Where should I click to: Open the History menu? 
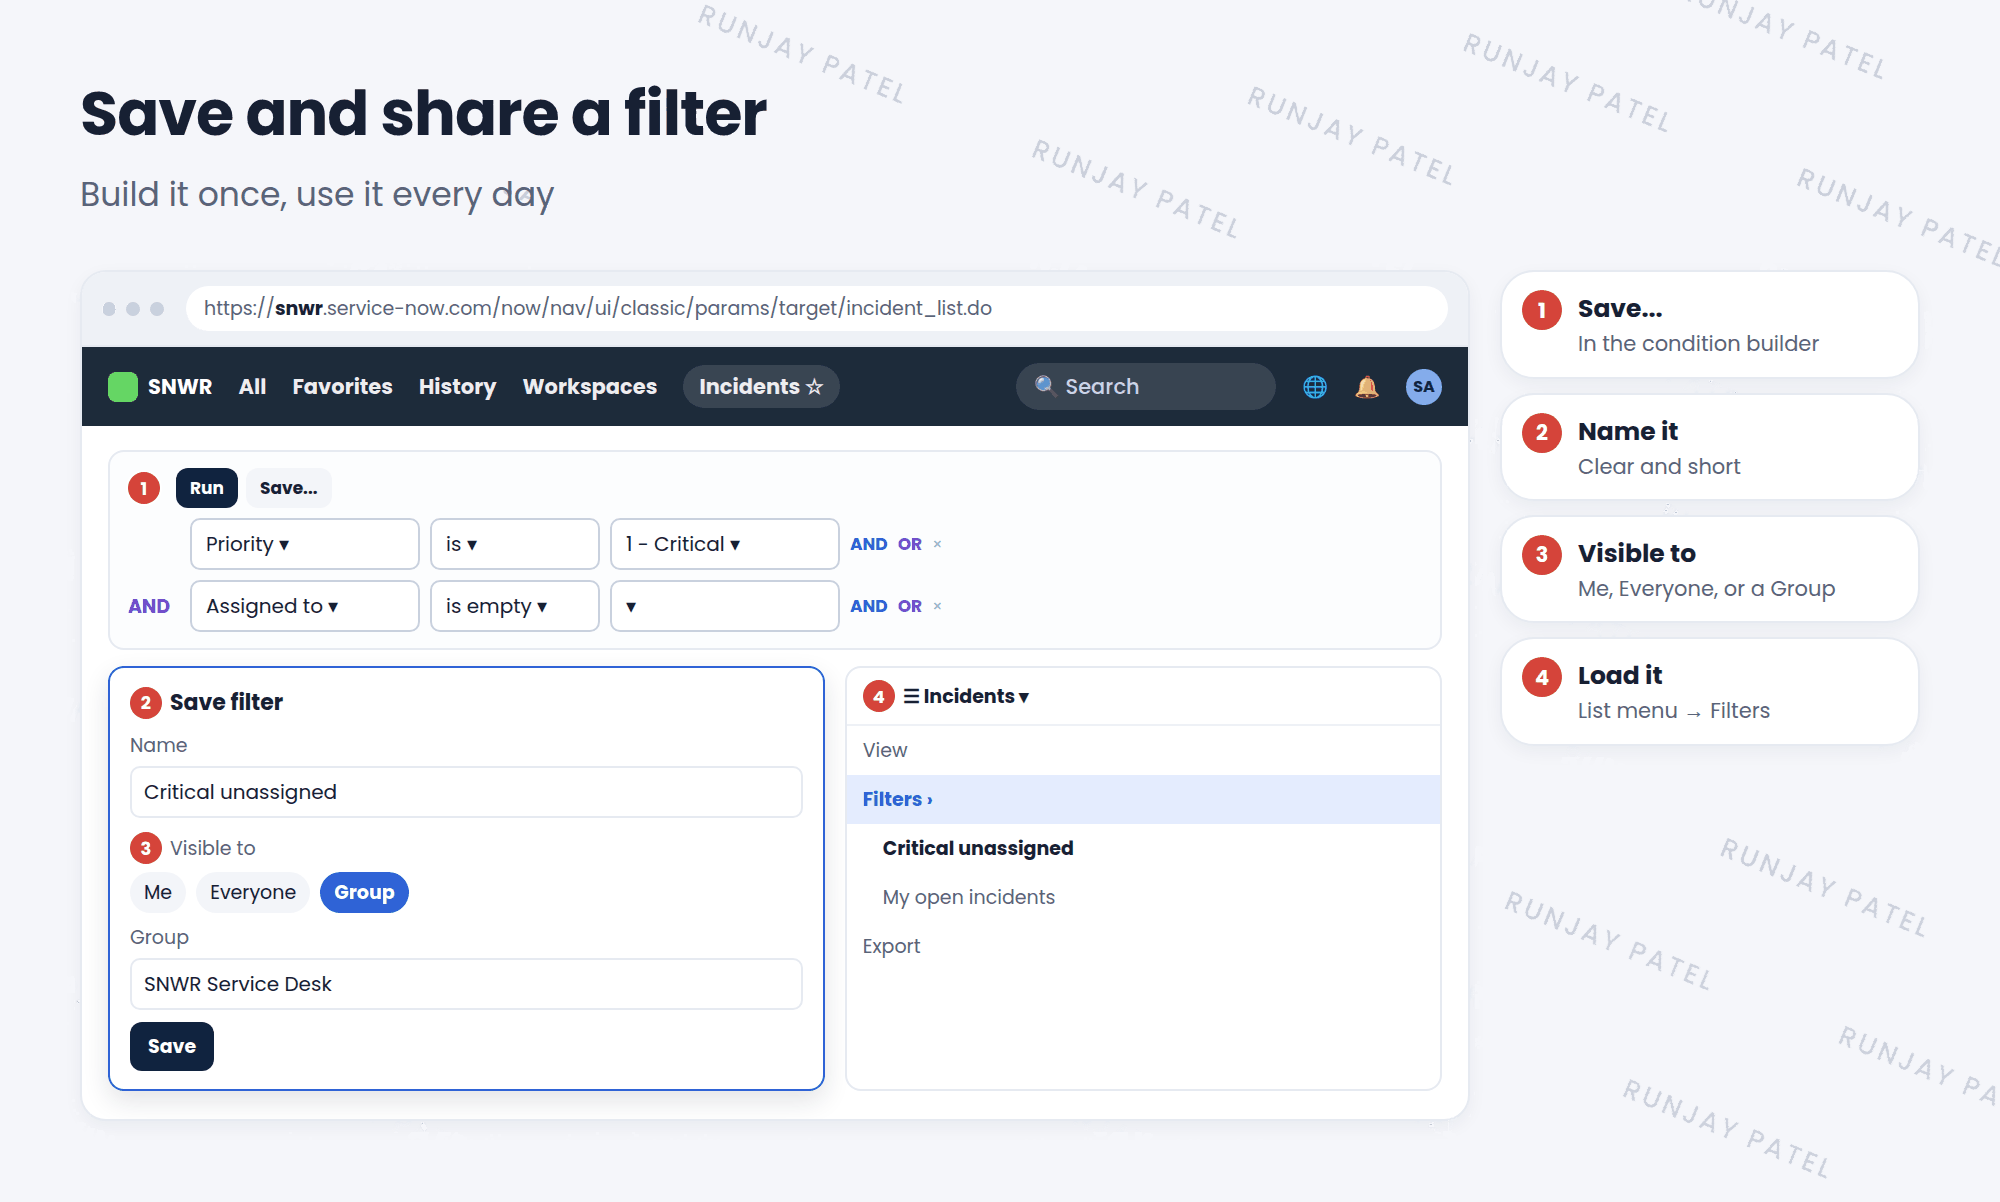pyautogui.click(x=457, y=387)
